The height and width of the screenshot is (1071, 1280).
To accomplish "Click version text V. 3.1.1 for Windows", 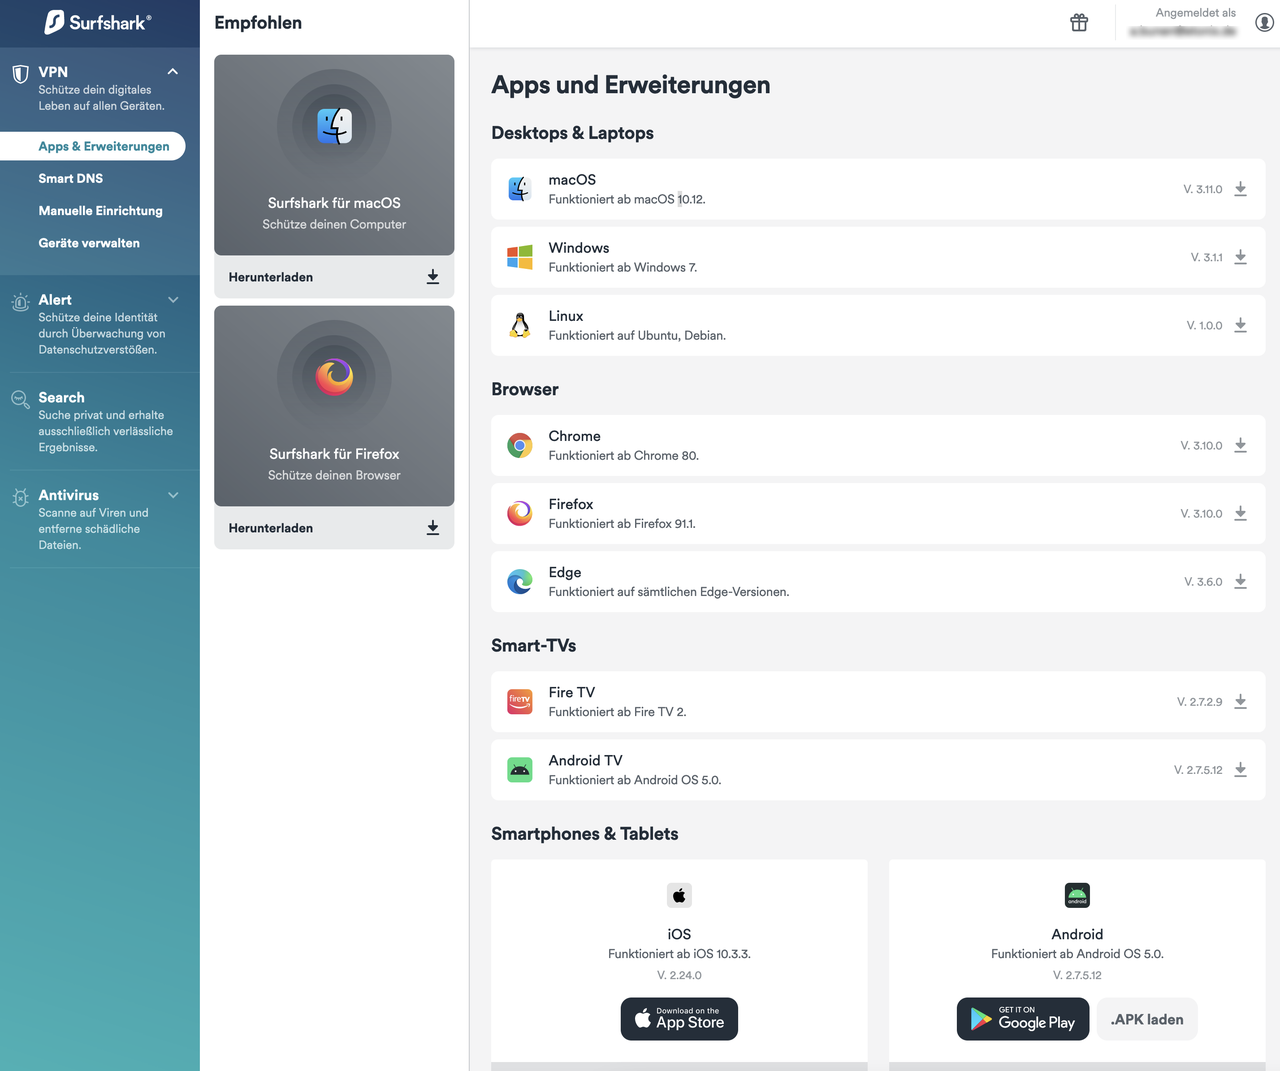I will click(1206, 257).
